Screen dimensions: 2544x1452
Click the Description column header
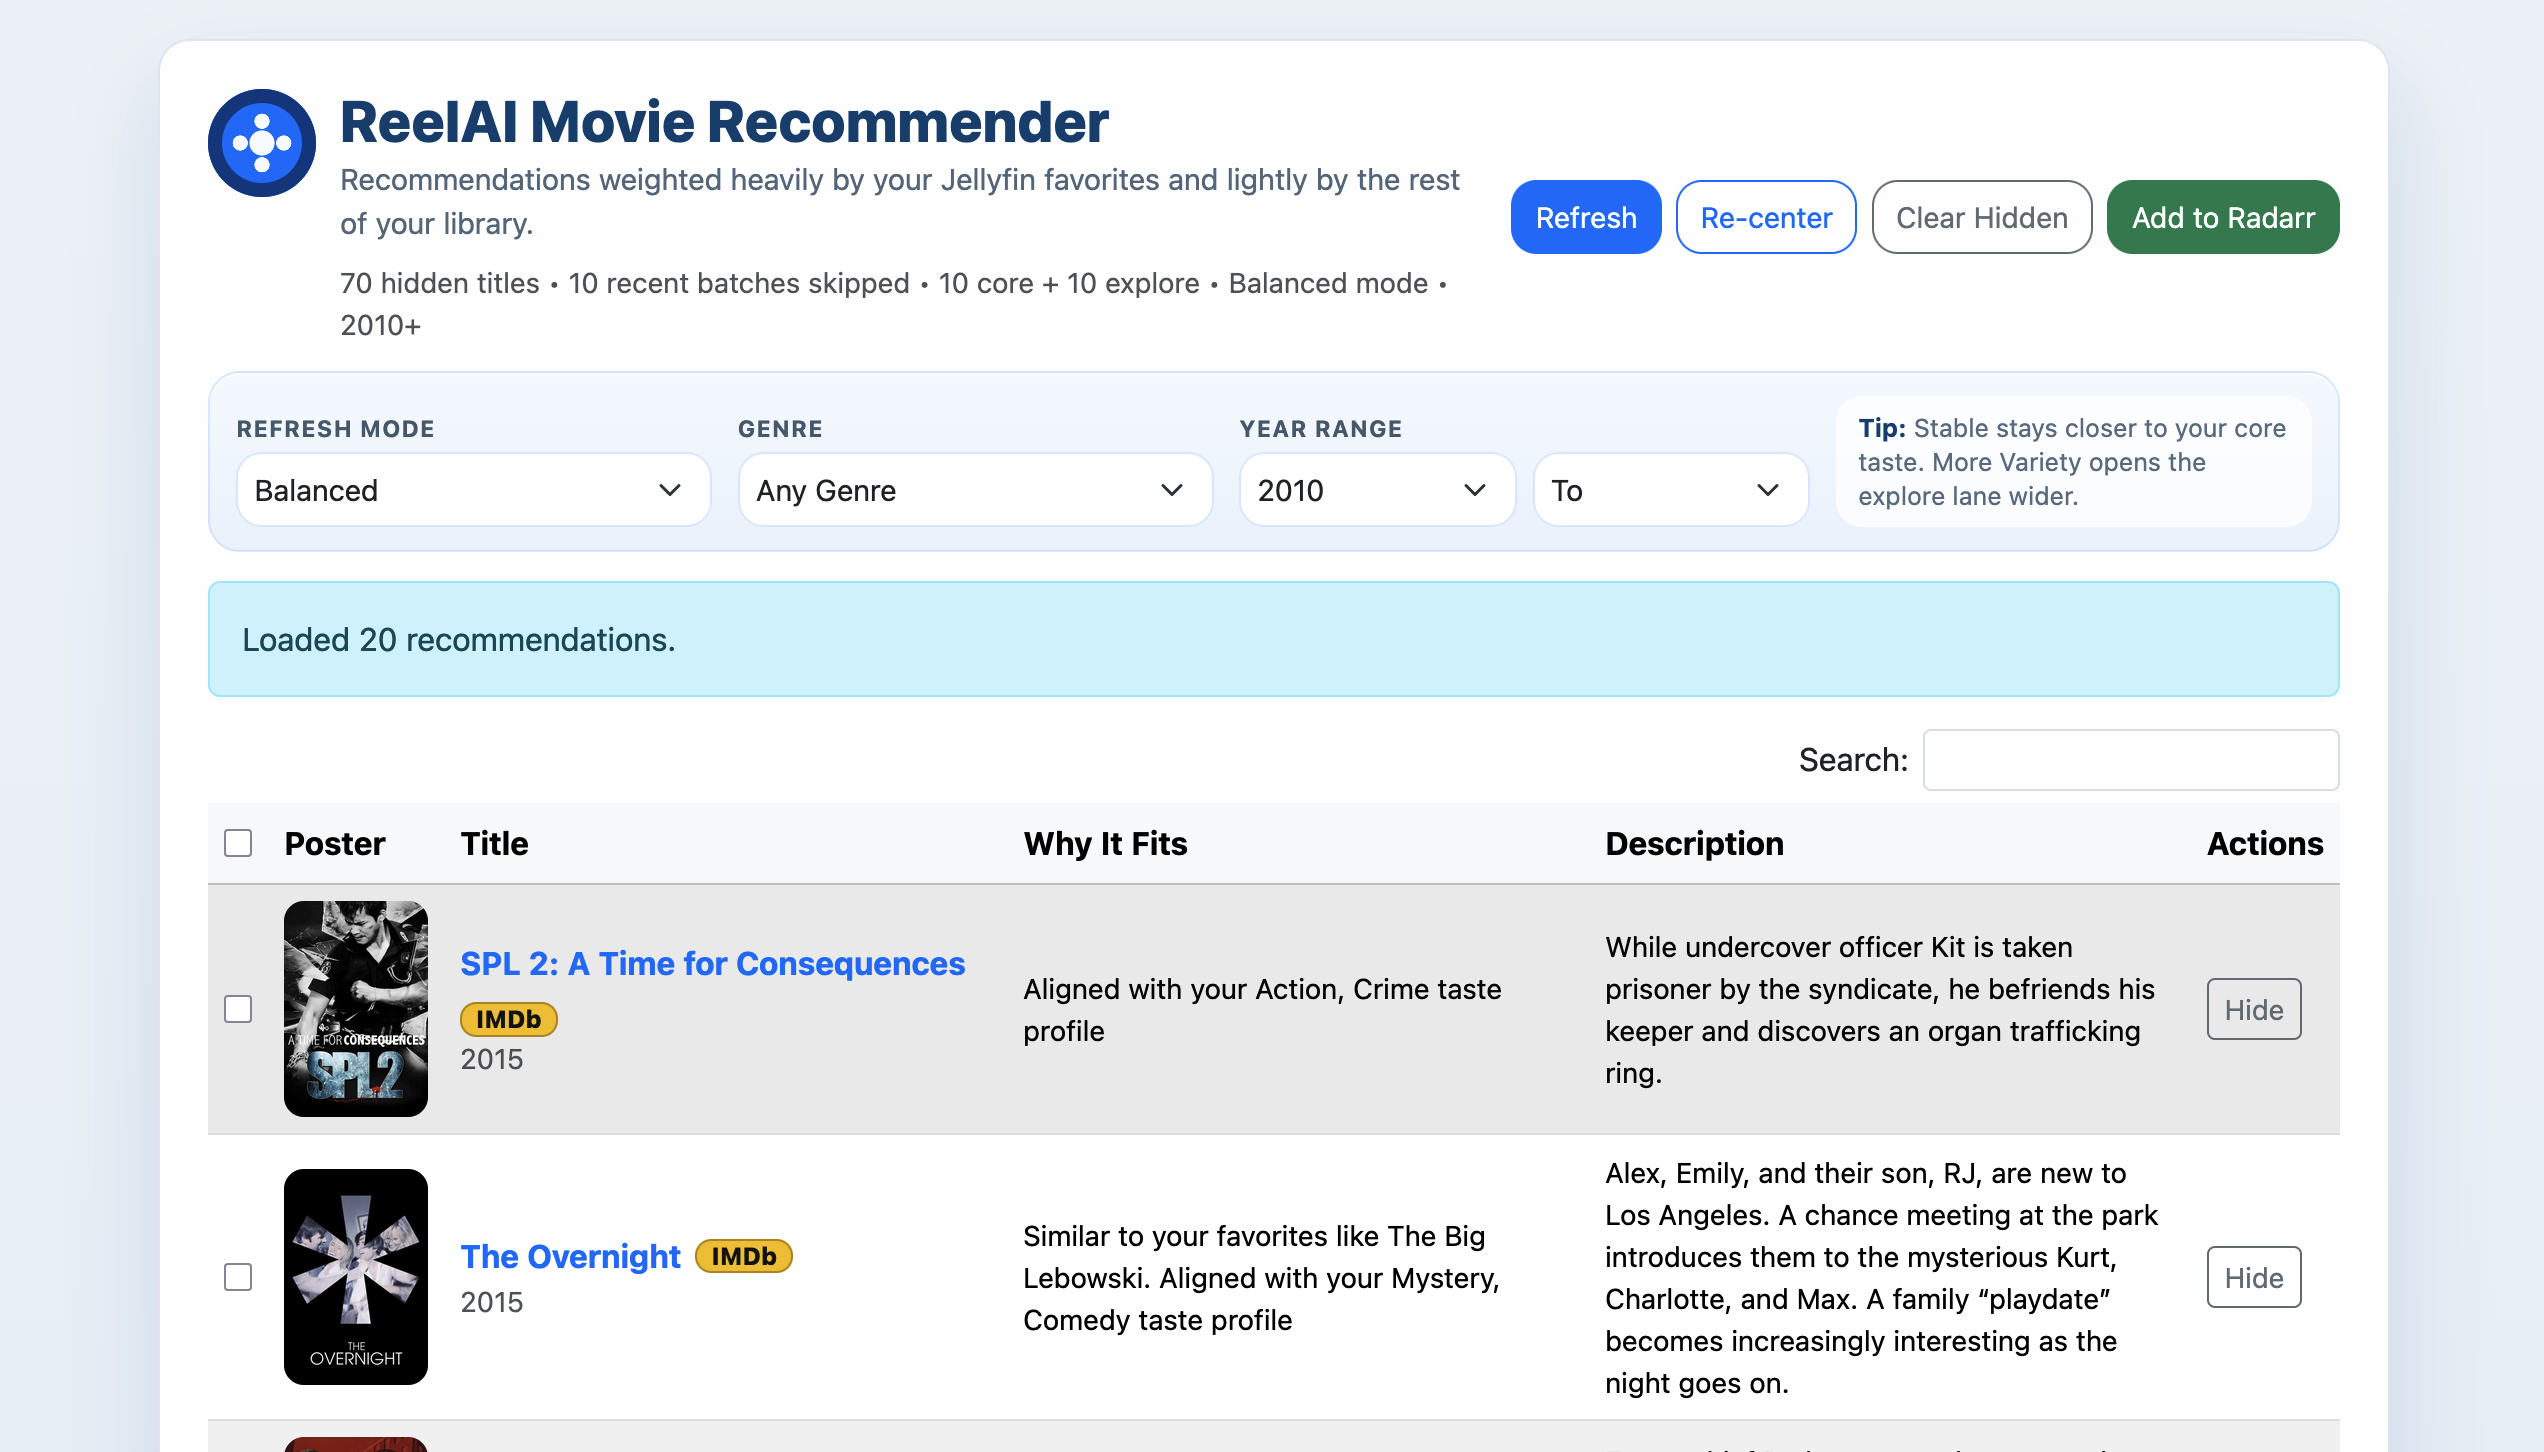tap(1694, 843)
